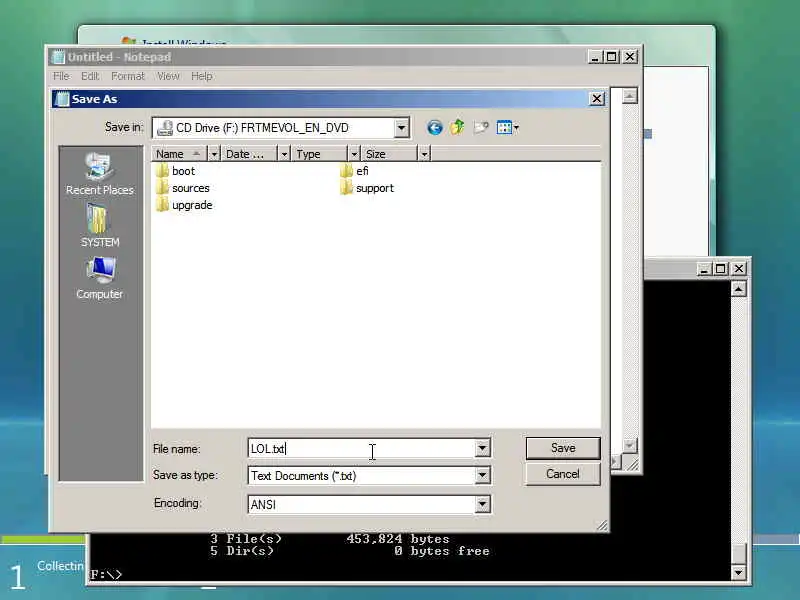Expand the Encoding dropdown
This screenshot has width=800, height=600.
(x=482, y=504)
